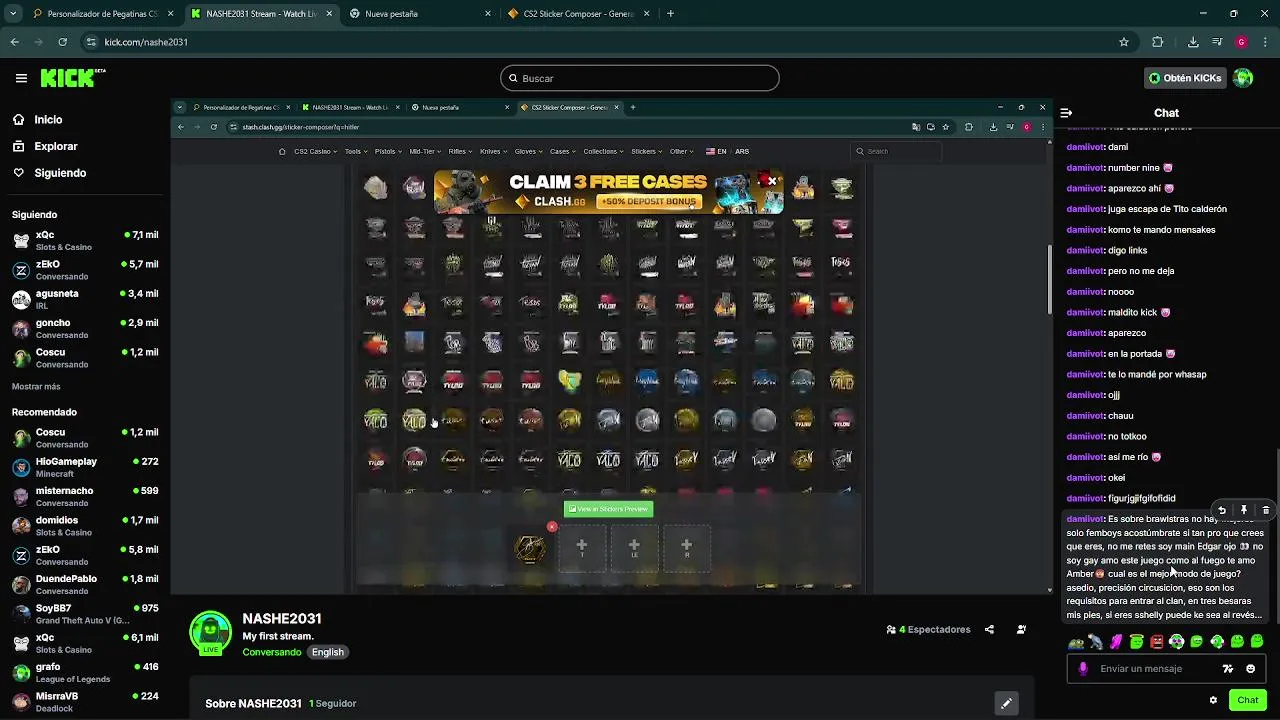Open Pistols dropdown in streamed site
The height and width of the screenshot is (720, 1280).
click(388, 151)
